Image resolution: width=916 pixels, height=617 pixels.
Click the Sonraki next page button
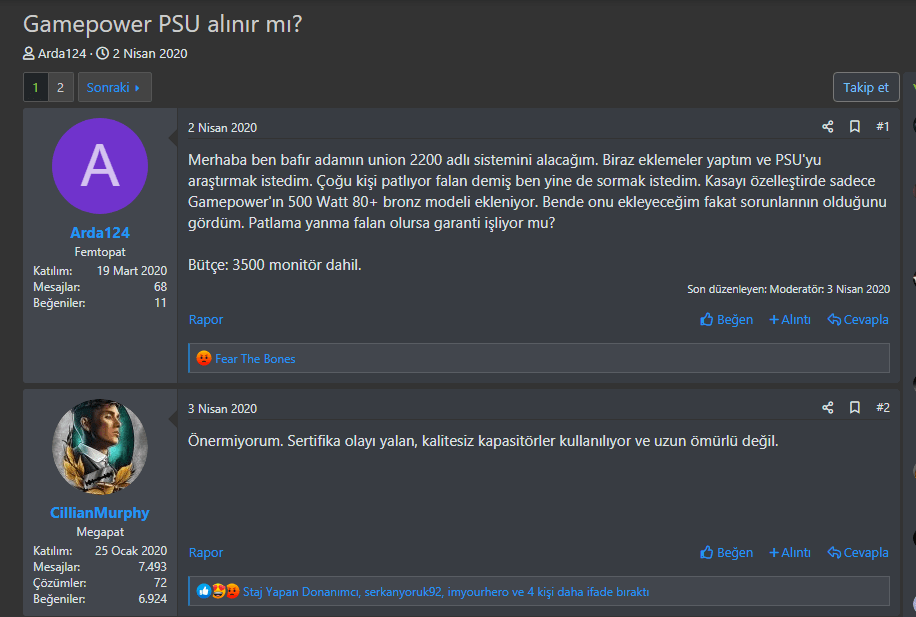click(x=114, y=88)
